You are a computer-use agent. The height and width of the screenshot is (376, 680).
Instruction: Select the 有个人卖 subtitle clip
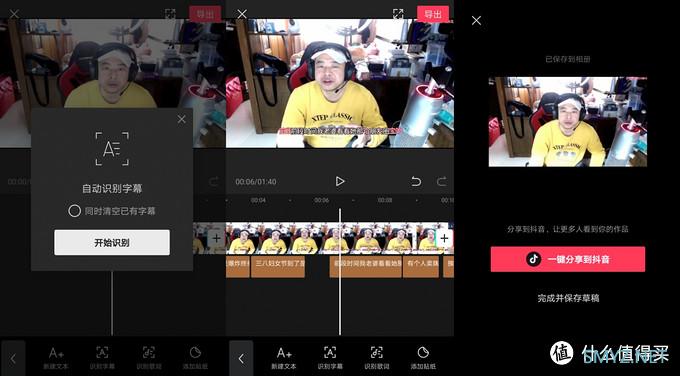tap(421, 266)
